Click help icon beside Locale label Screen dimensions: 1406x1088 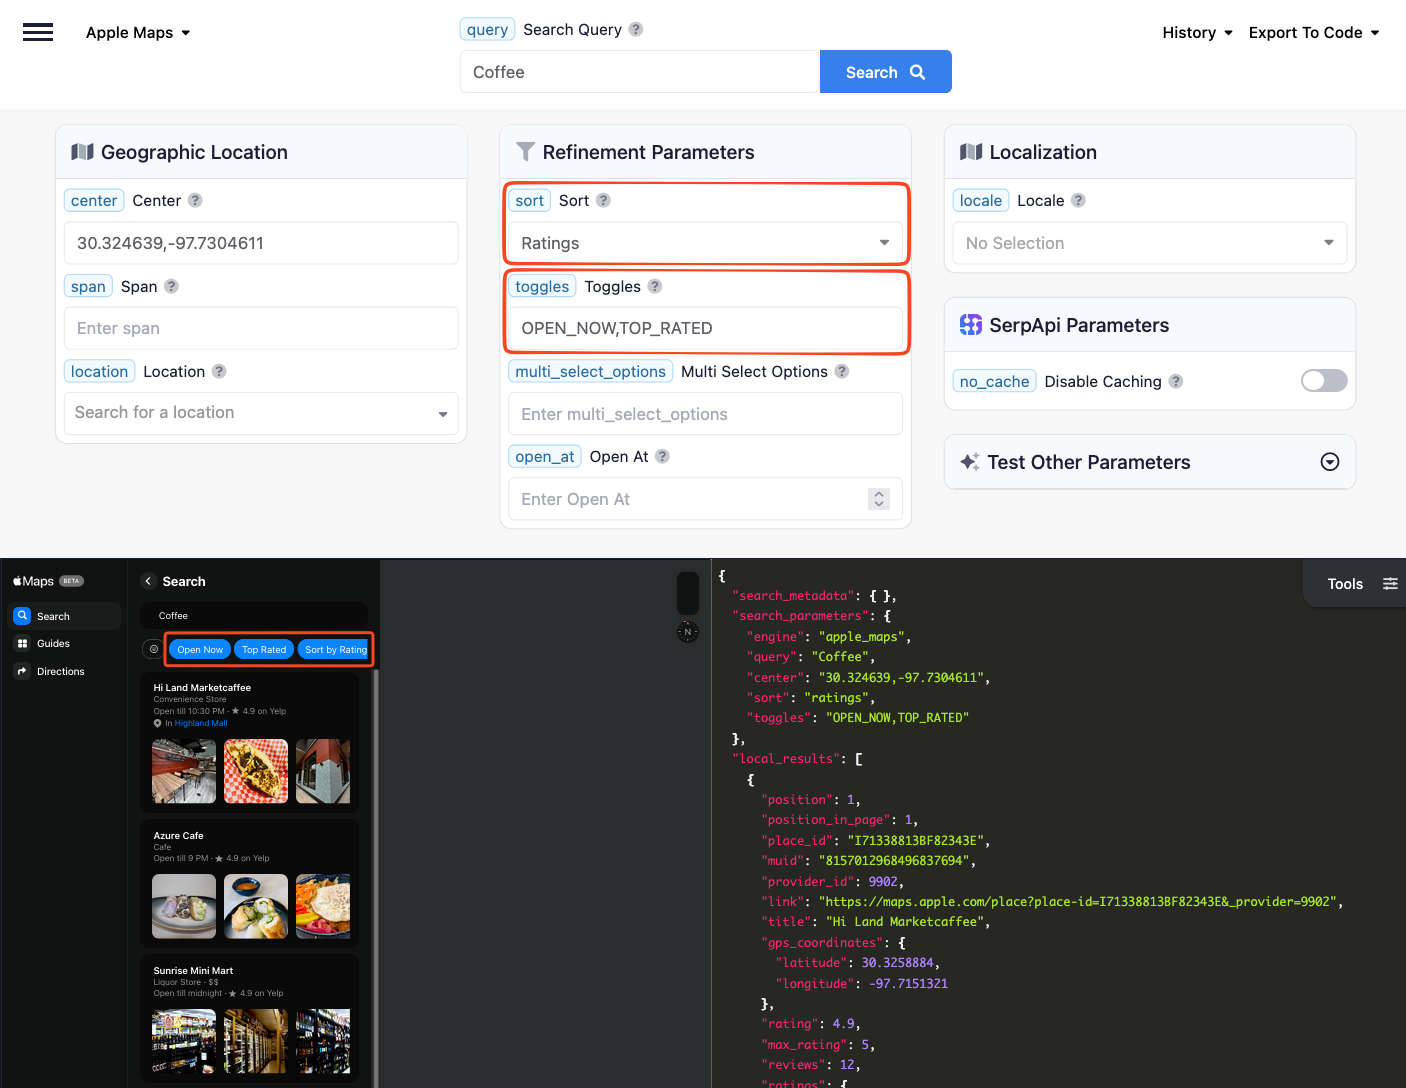click(1078, 200)
